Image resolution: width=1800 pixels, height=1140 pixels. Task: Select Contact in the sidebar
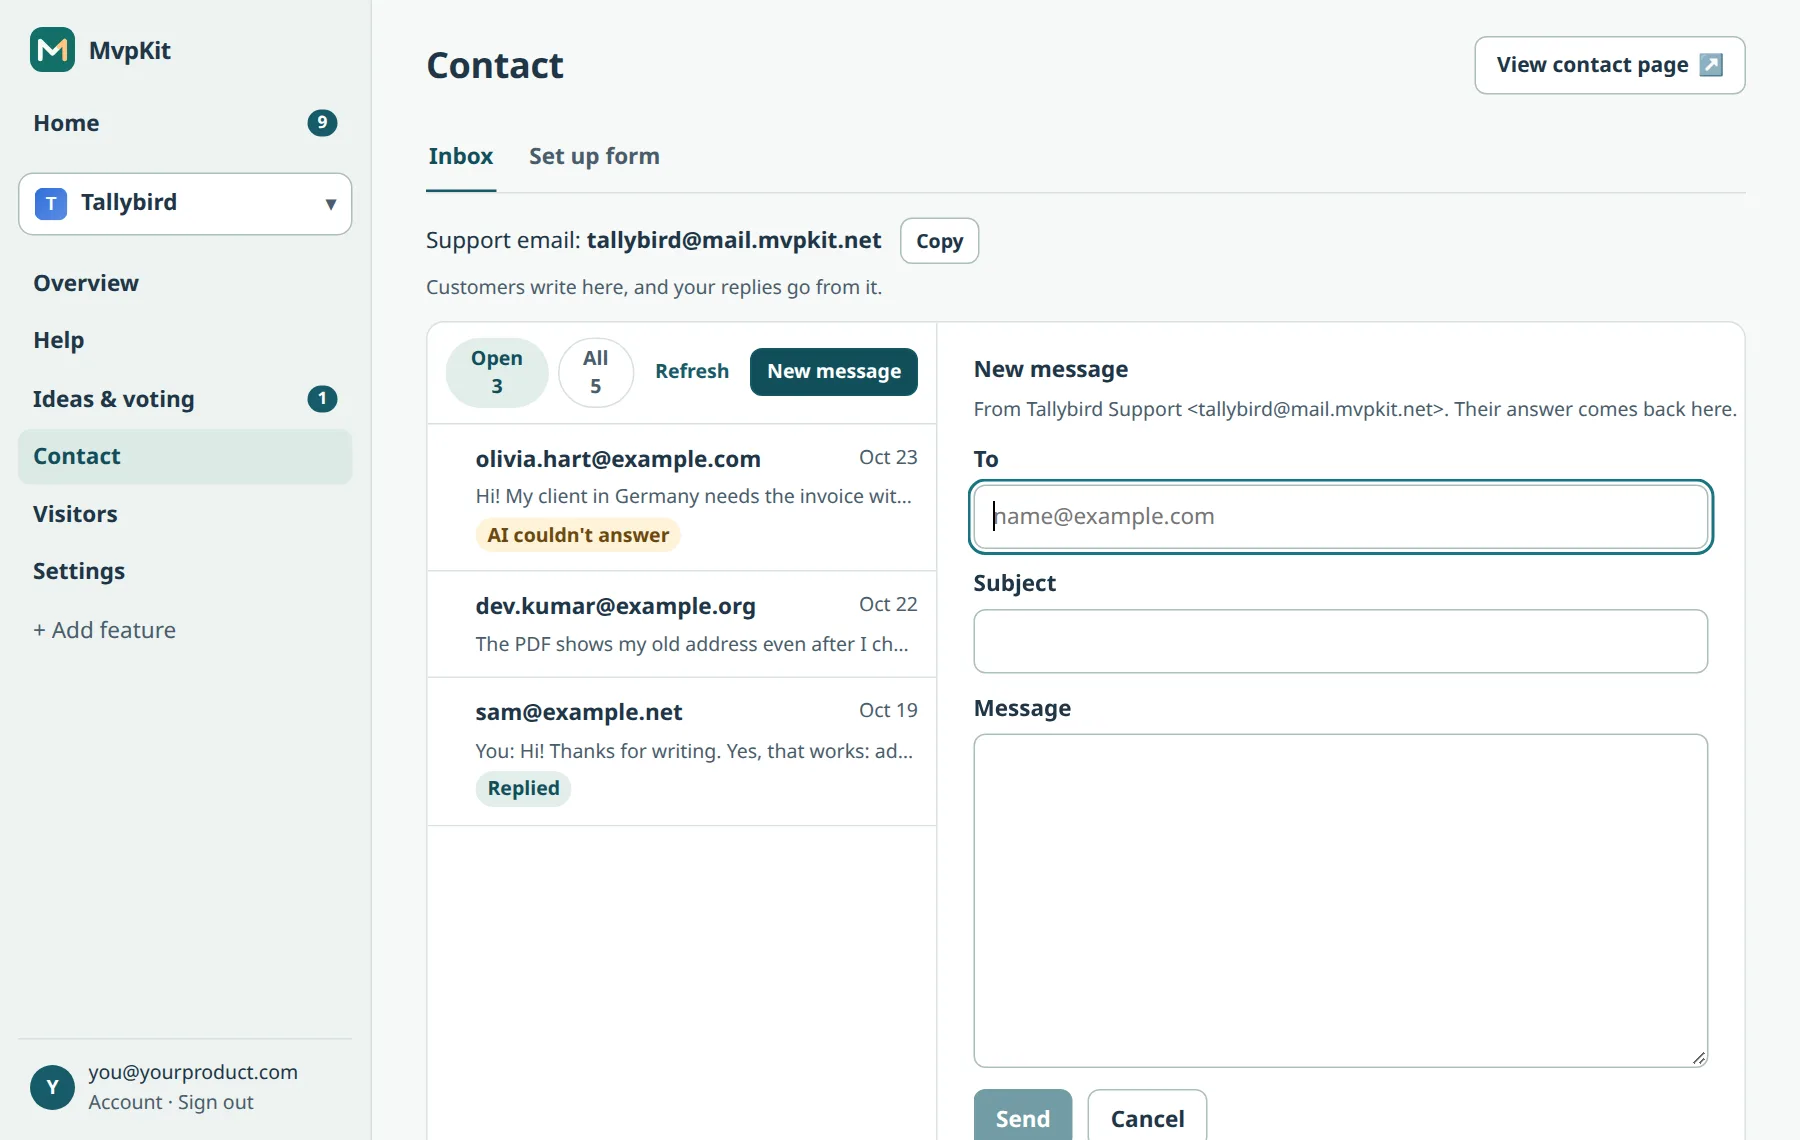click(185, 456)
